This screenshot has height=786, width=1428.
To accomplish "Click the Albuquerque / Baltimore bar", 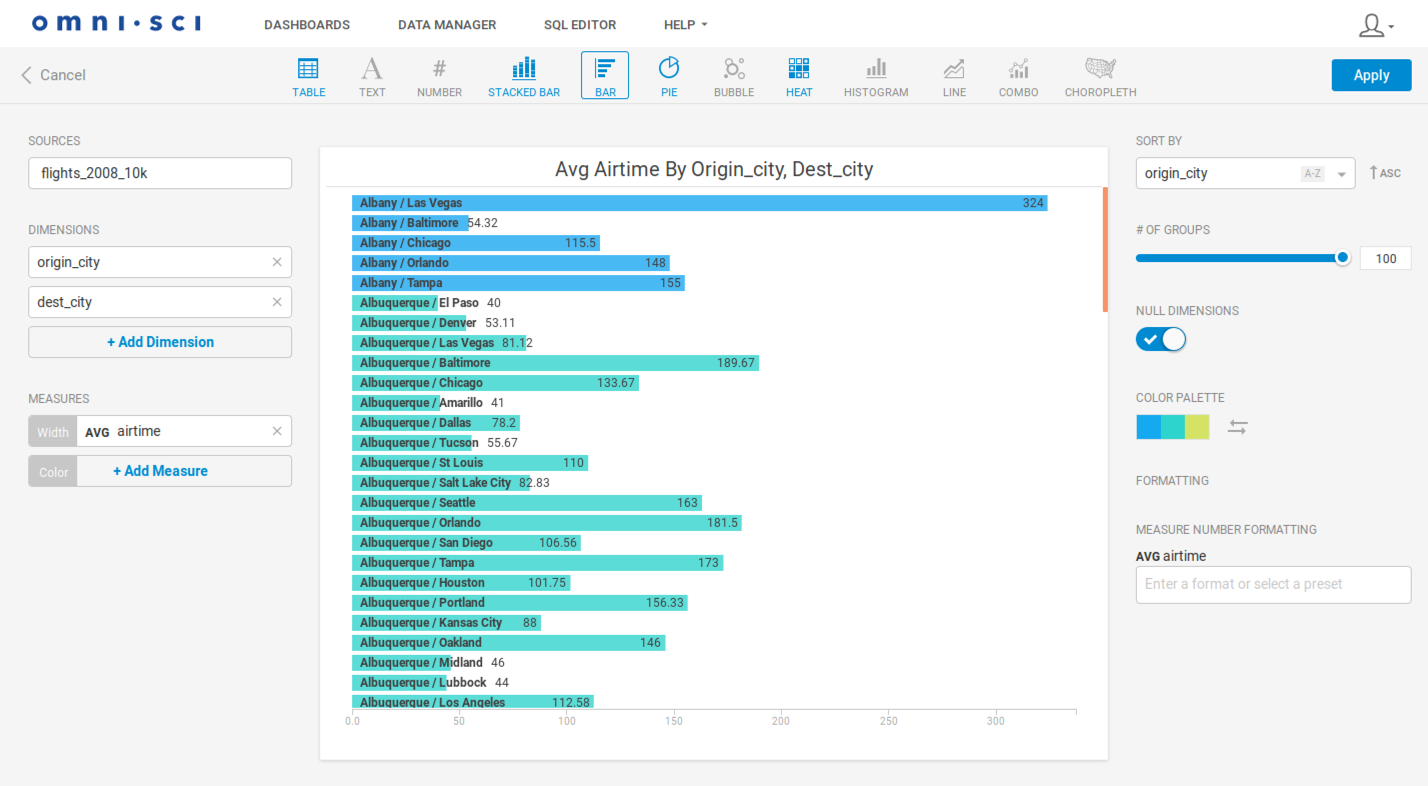I will click(x=555, y=363).
